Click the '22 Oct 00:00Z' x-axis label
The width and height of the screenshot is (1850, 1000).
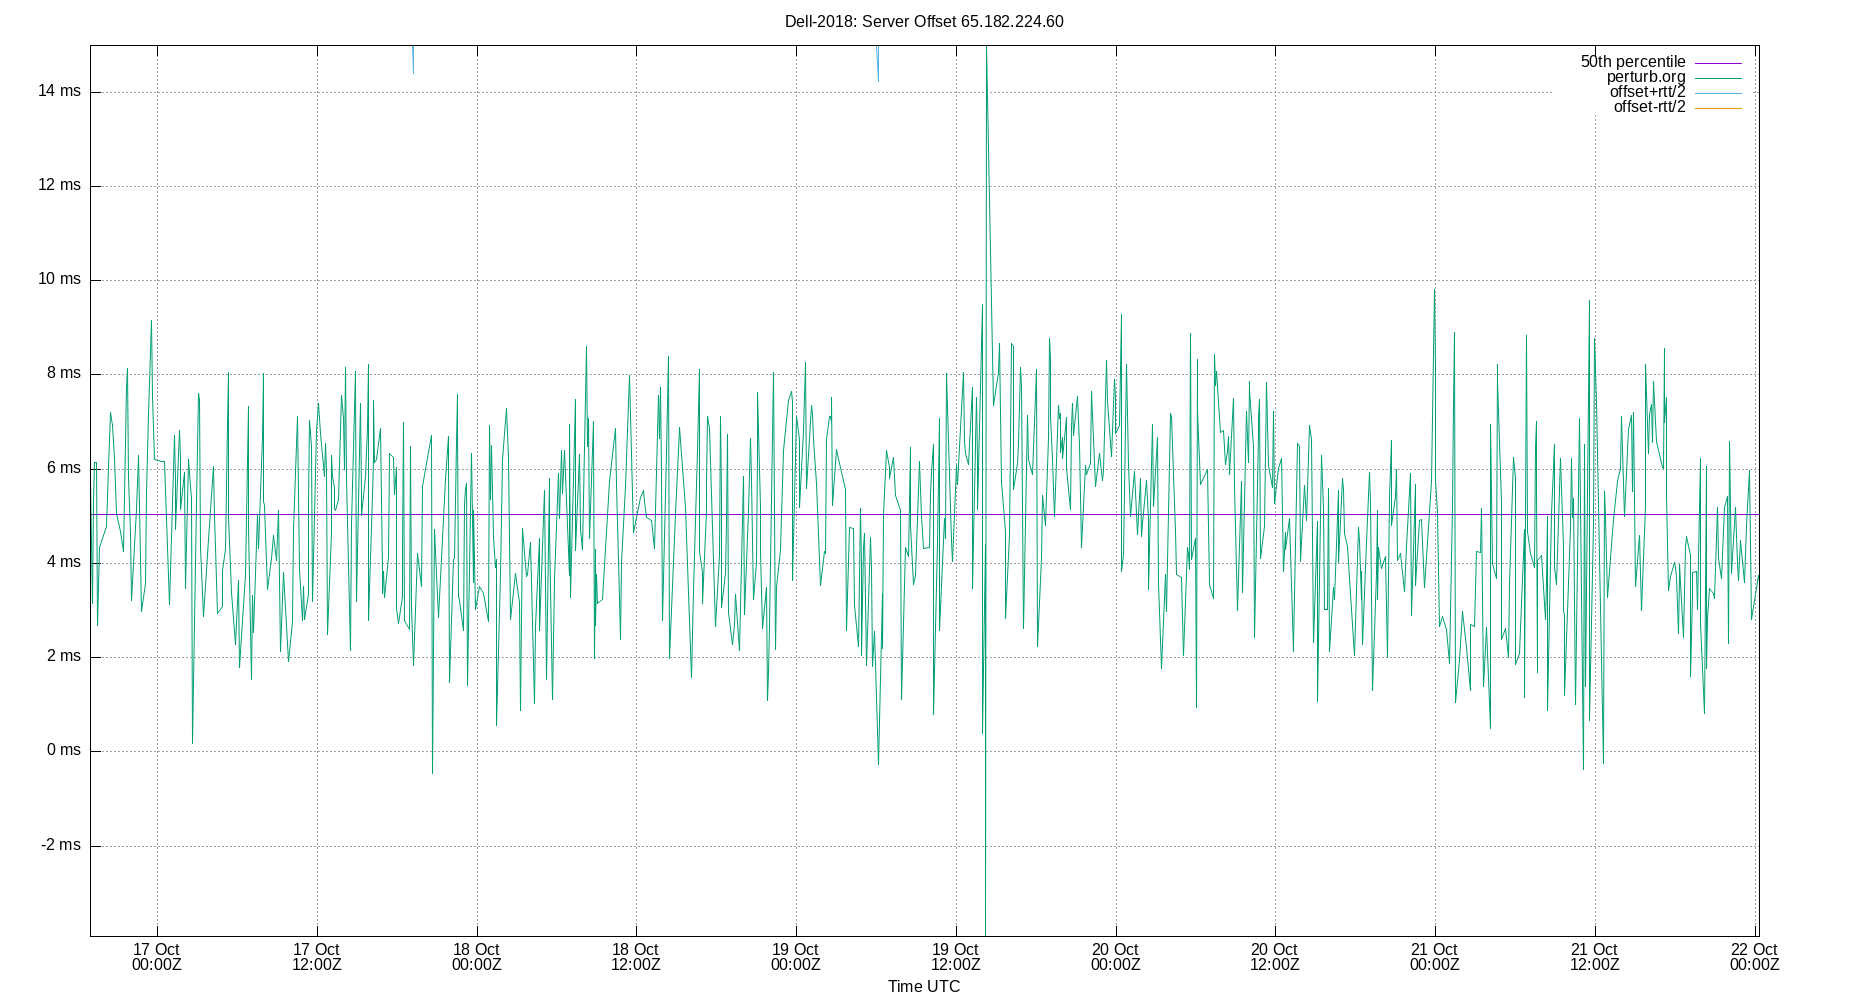[1754, 957]
